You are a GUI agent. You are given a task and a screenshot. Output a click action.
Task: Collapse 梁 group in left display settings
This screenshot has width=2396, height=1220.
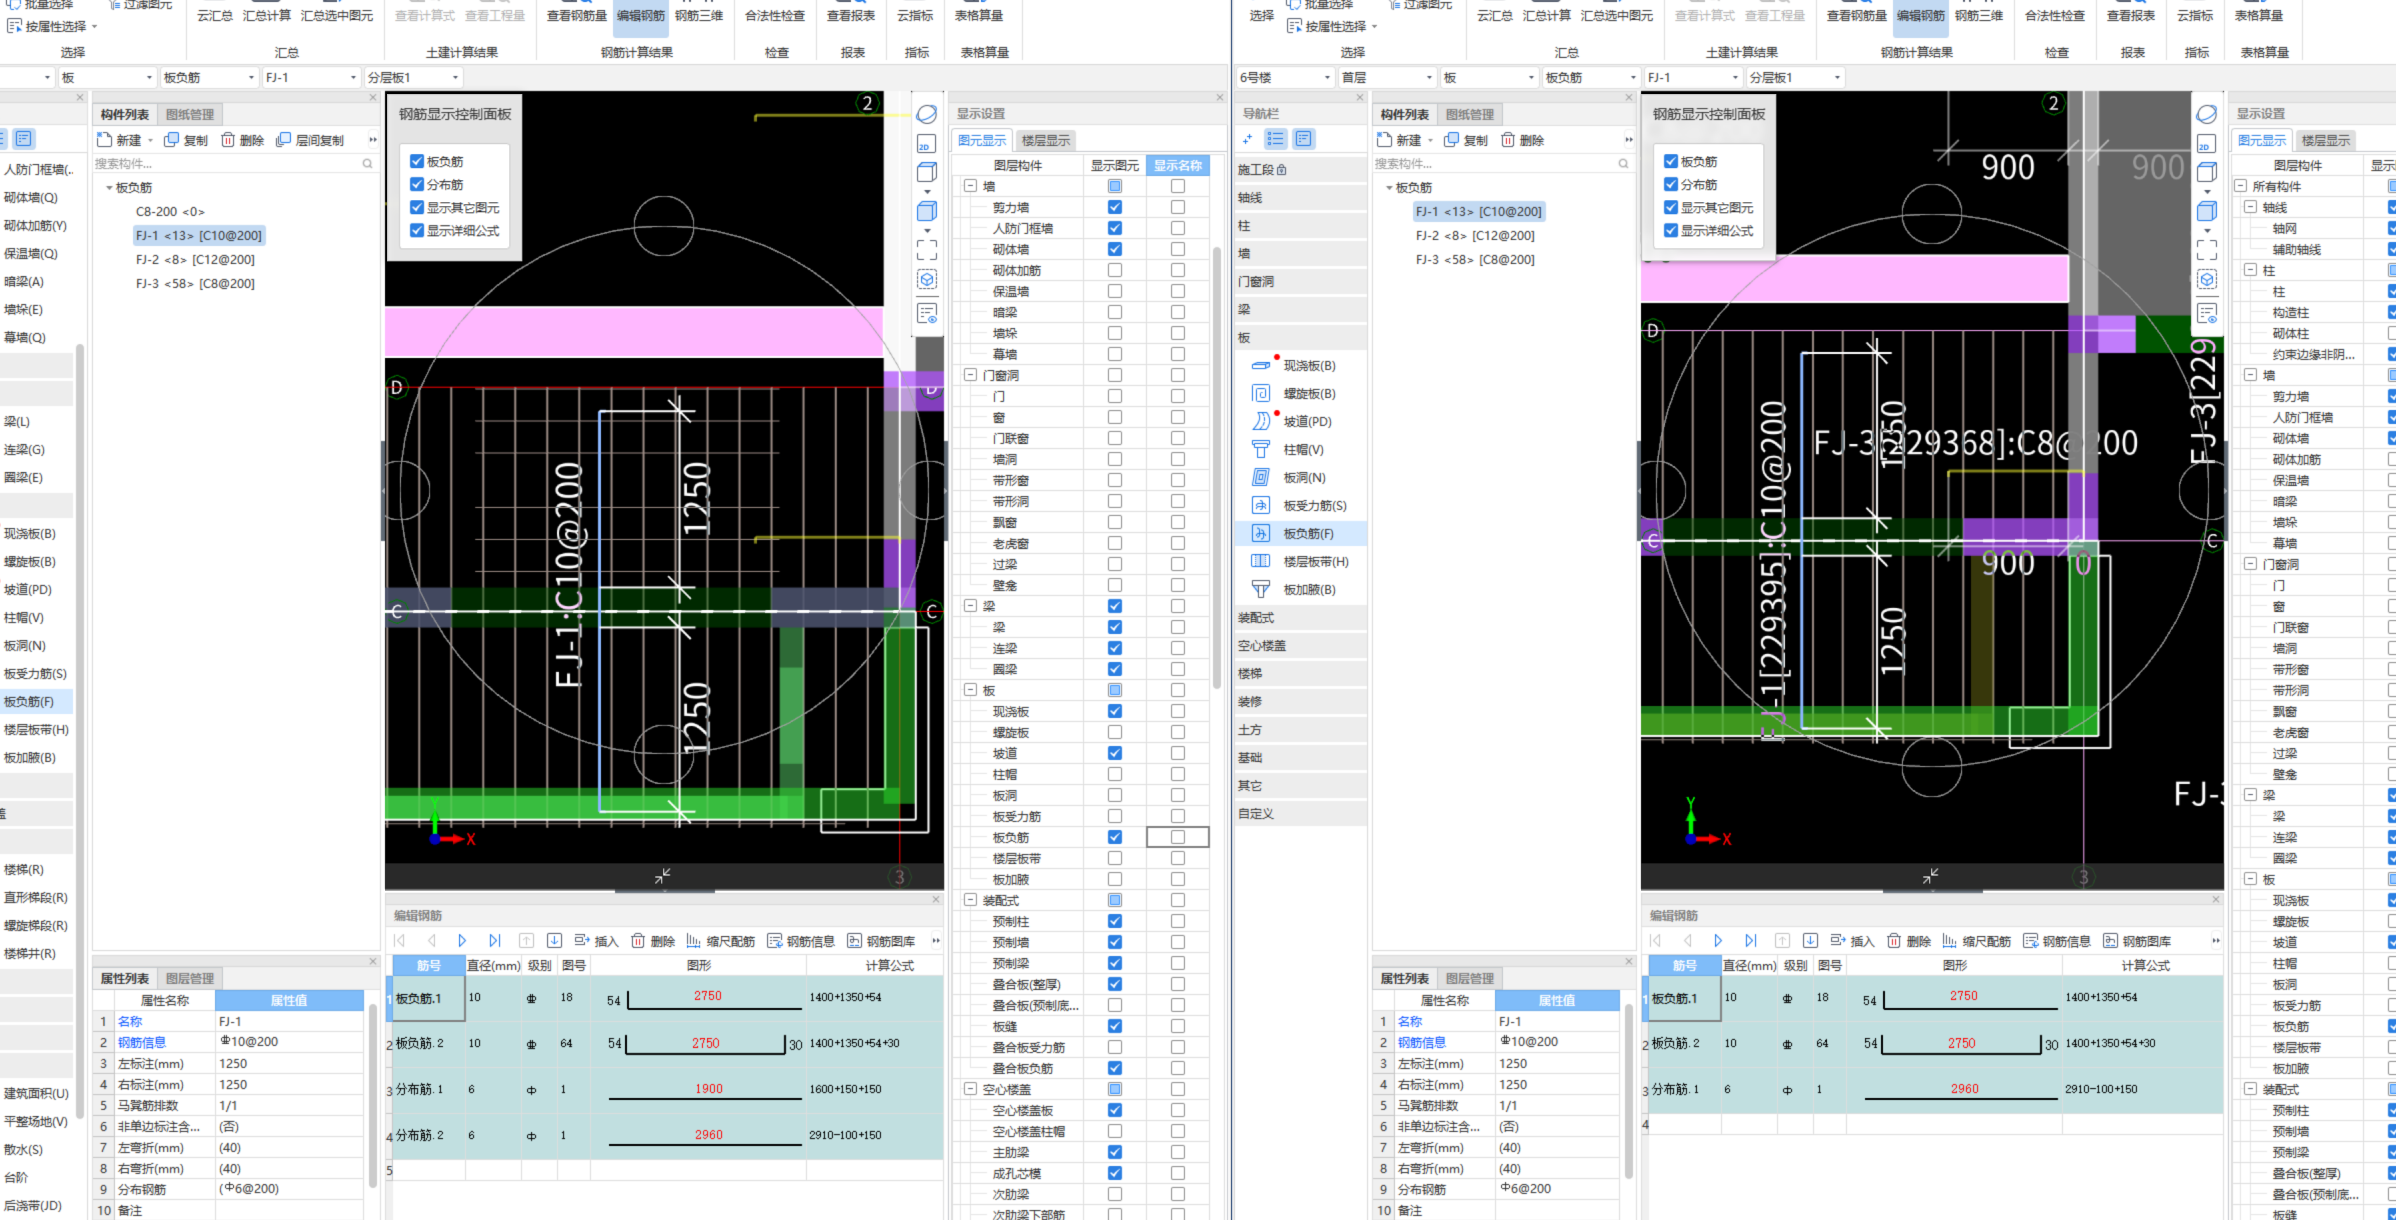click(970, 606)
